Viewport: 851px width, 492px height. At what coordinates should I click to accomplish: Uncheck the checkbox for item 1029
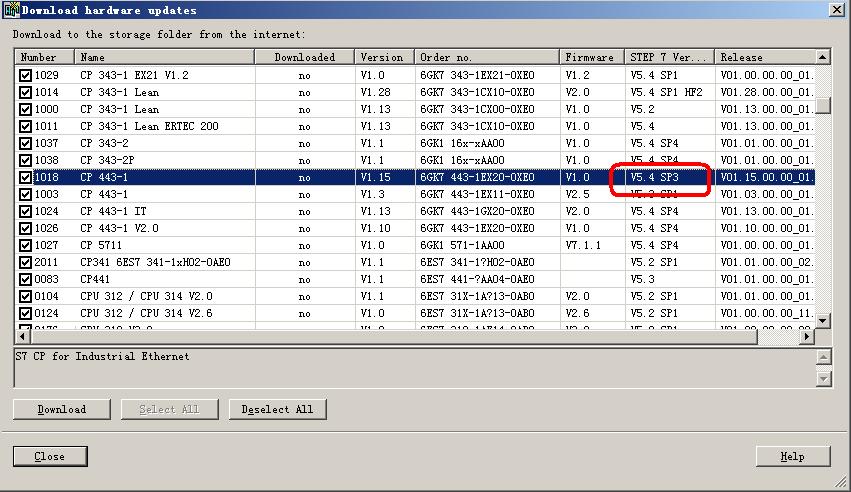point(26,75)
